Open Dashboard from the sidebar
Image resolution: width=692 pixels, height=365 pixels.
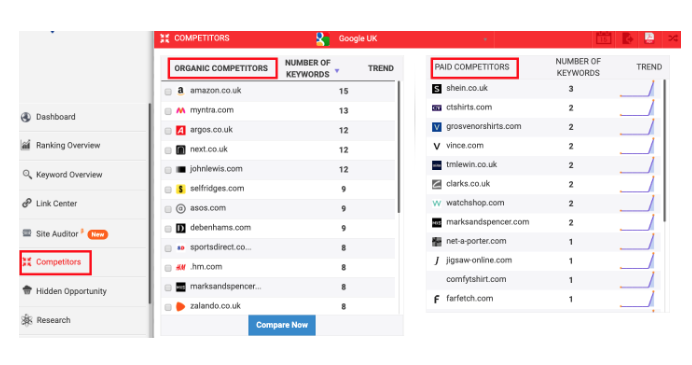point(56,117)
